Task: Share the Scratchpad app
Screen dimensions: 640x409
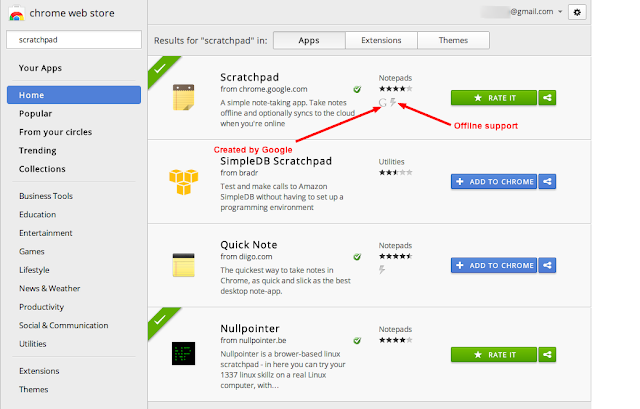Action: pos(547,98)
